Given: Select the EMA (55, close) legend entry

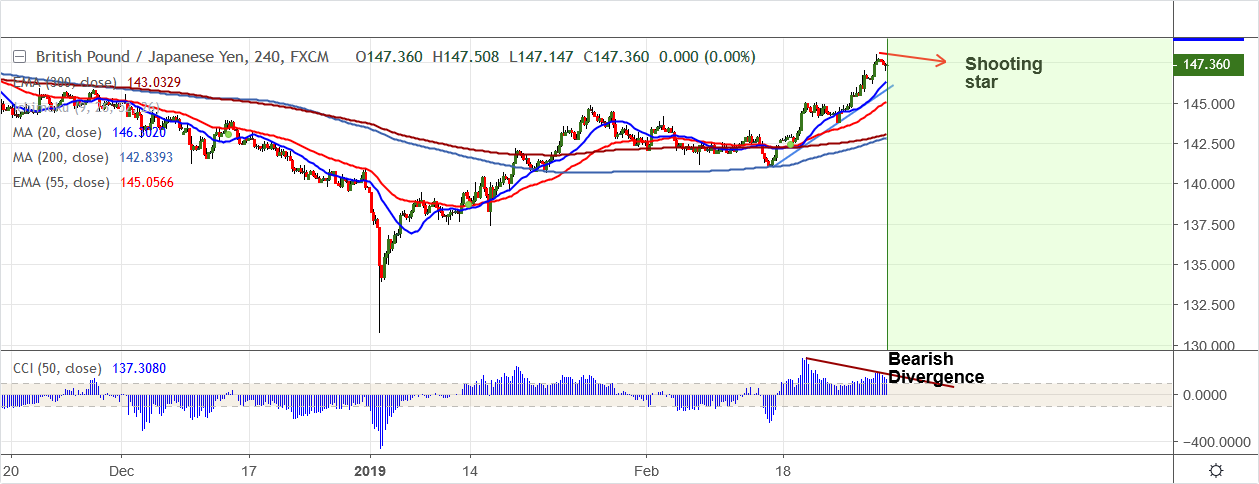Looking at the screenshot, I should (x=60, y=183).
